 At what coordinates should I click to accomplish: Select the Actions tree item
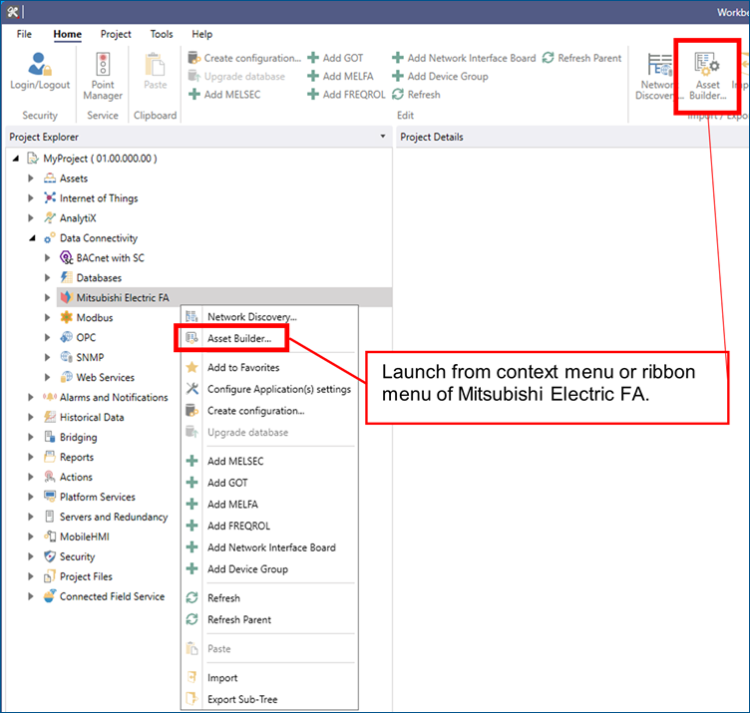pos(76,477)
